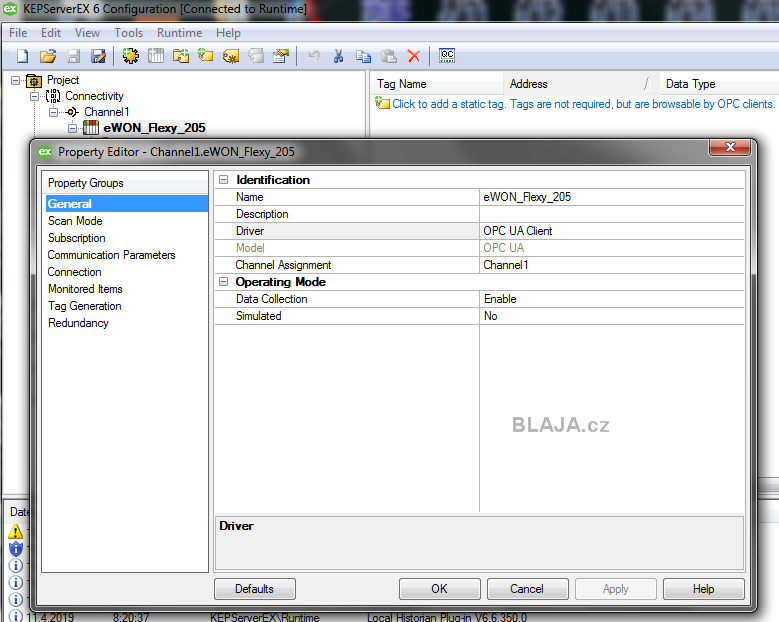The height and width of the screenshot is (622, 779).
Task: Open Properties via the toolbar icon
Action: (281, 56)
